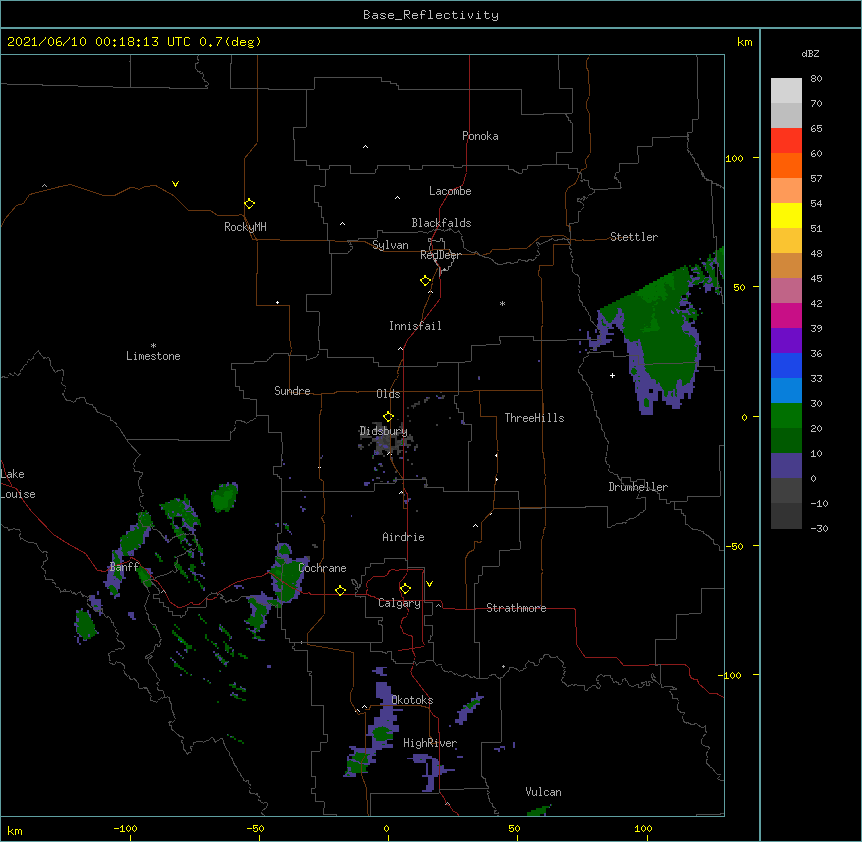
Task: Click the 50 tick label on right axis
Action: pyautogui.click(x=739, y=287)
